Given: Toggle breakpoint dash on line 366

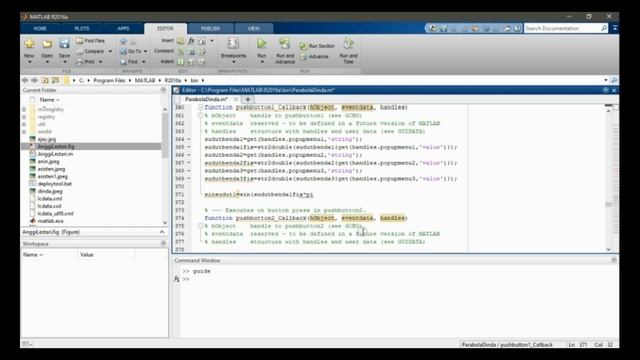Looking at the screenshot, I should click(x=189, y=155).
